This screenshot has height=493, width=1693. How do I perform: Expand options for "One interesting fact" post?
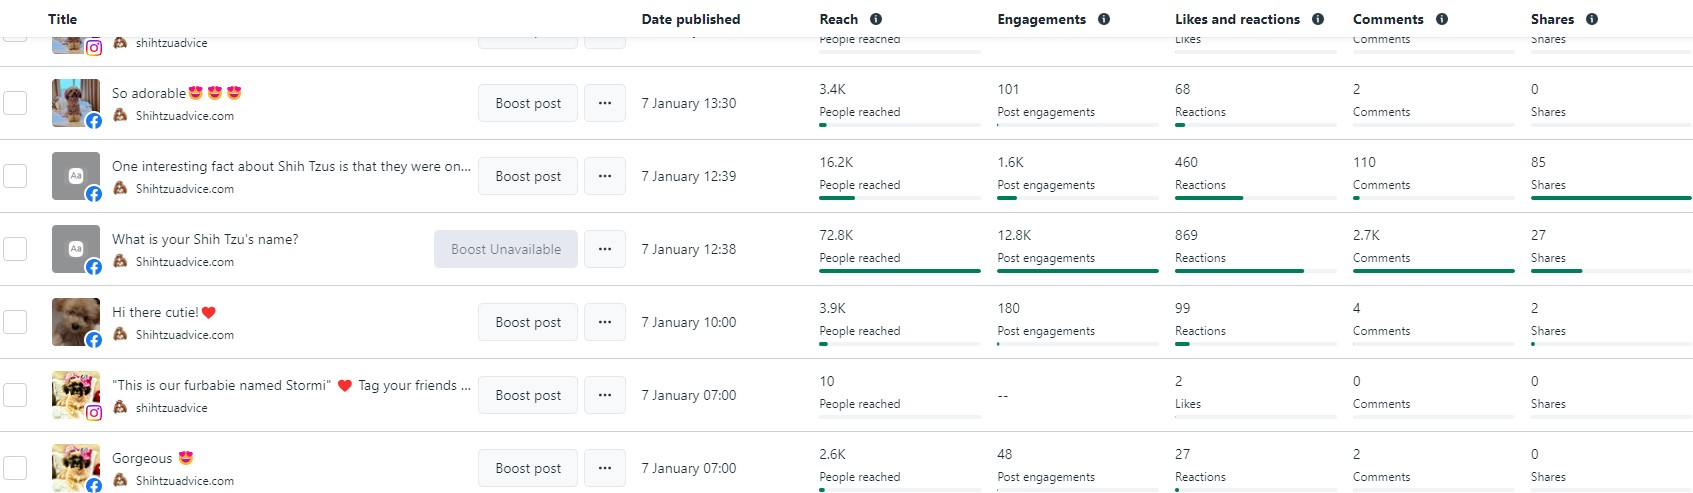click(605, 176)
